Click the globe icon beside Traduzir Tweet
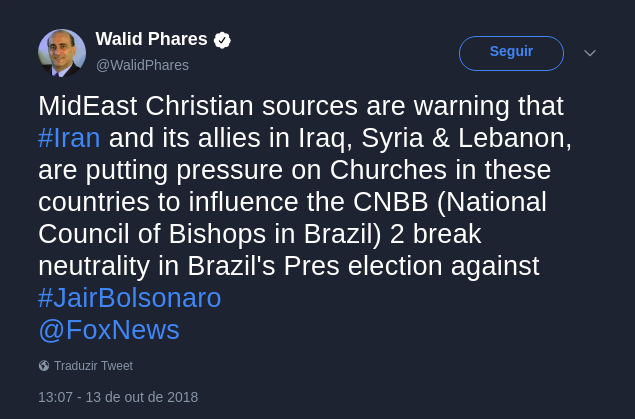Viewport: 635px width, 419px height. tap(44, 366)
